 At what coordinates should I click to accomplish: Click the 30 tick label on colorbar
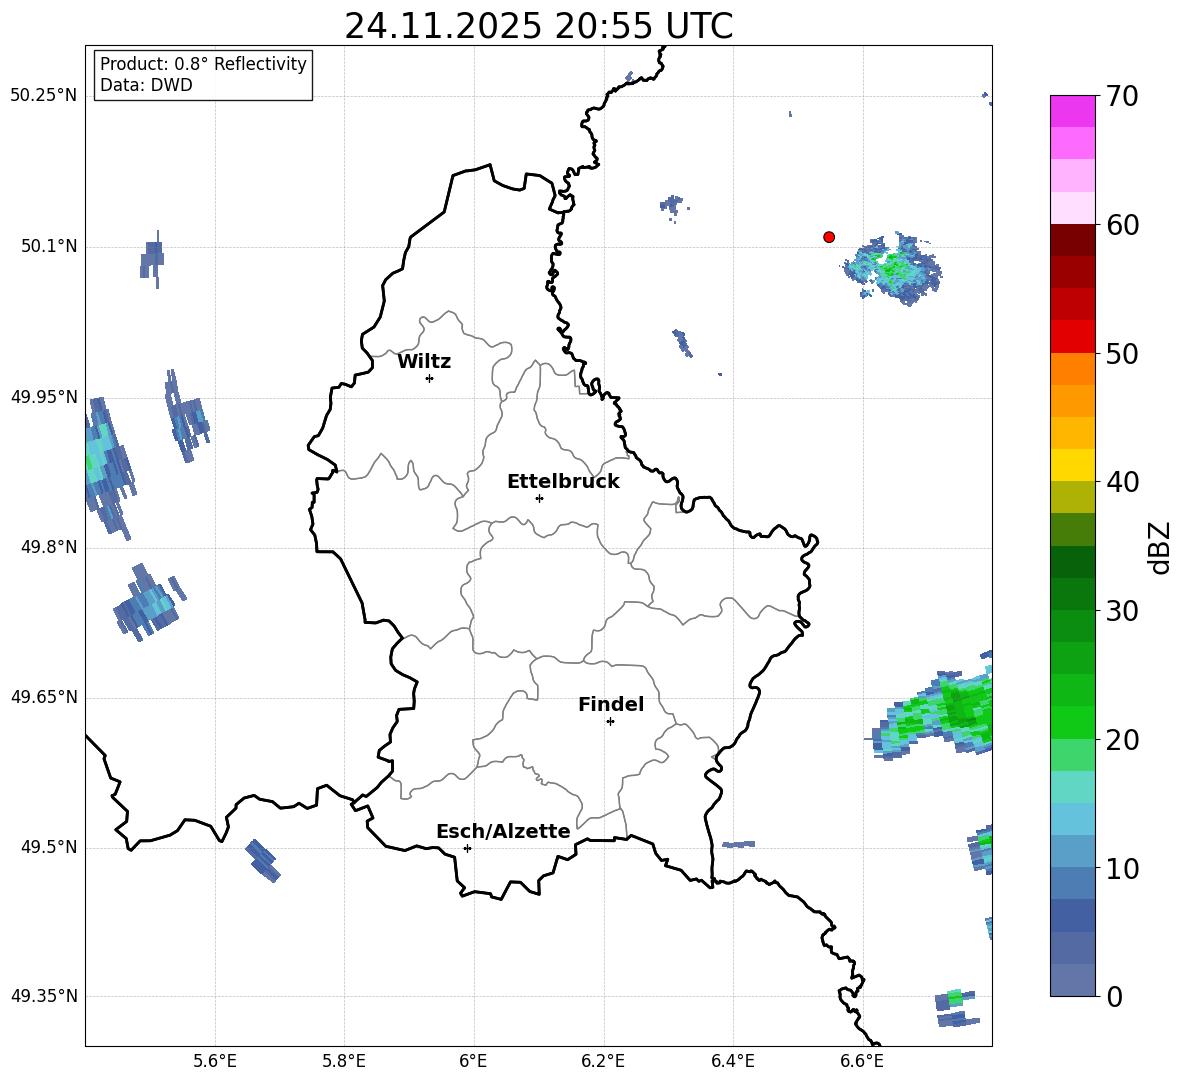pos(1122,611)
